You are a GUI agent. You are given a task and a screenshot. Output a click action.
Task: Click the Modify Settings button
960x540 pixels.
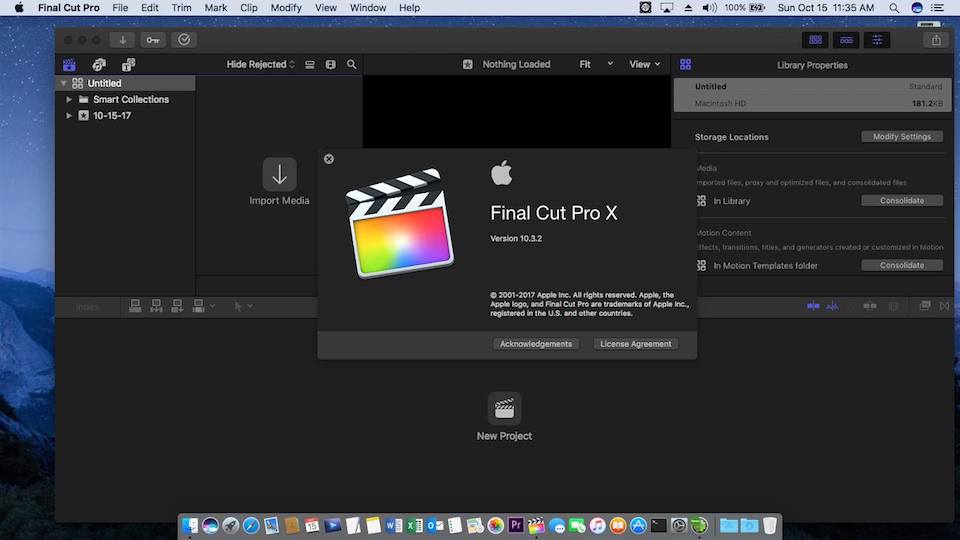pyautogui.click(x=901, y=137)
